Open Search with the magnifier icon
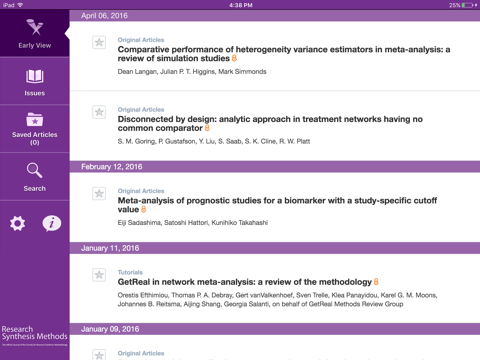 tap(35, 170)
